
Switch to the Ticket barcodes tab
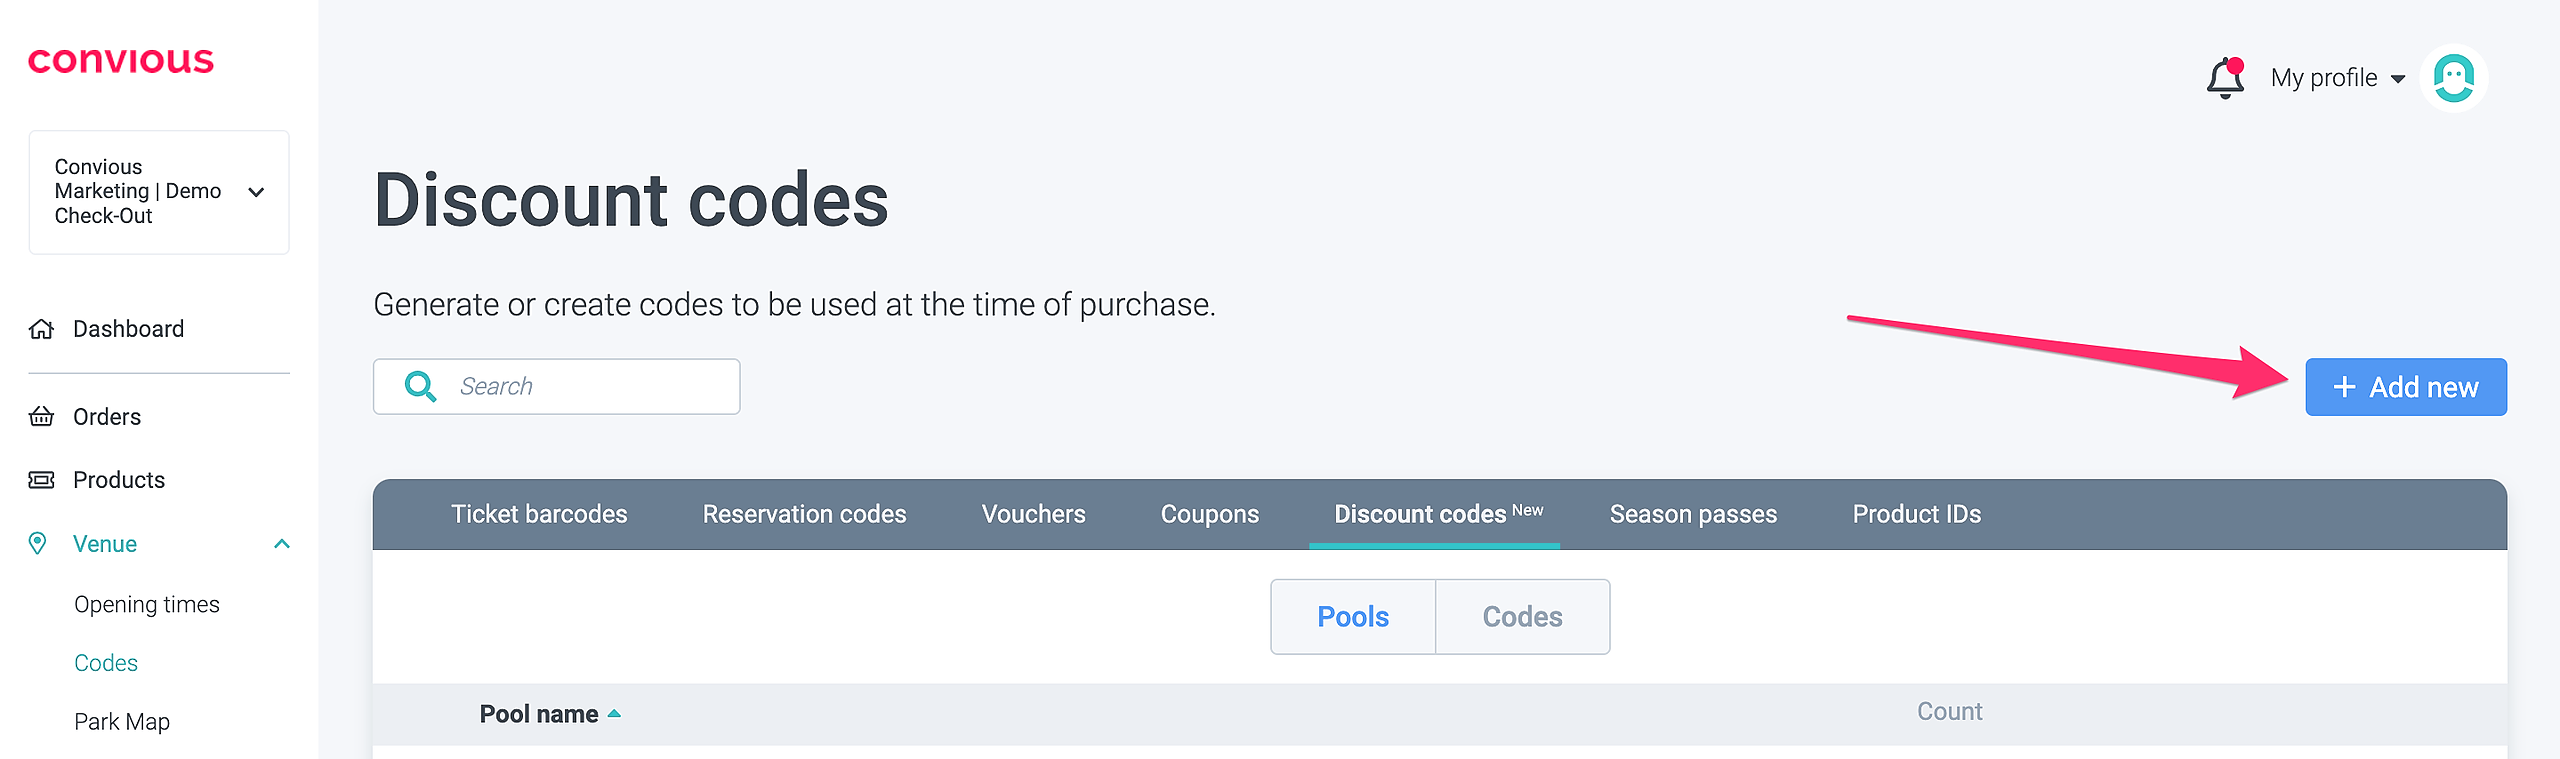[x=539, y=514]
